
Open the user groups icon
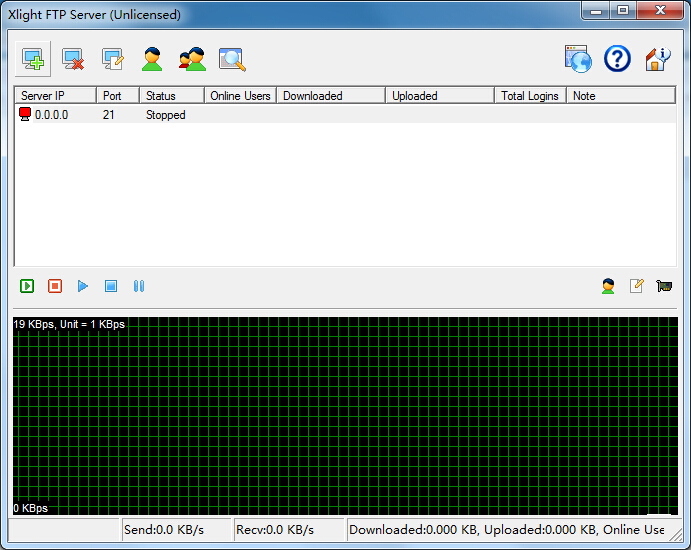pyautogui.click(x=192, y=59)
